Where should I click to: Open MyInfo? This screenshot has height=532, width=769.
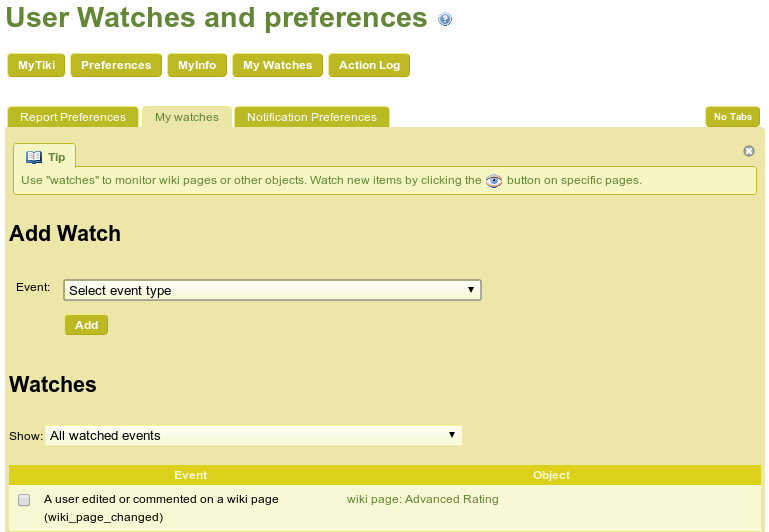(x=197, y=65)
